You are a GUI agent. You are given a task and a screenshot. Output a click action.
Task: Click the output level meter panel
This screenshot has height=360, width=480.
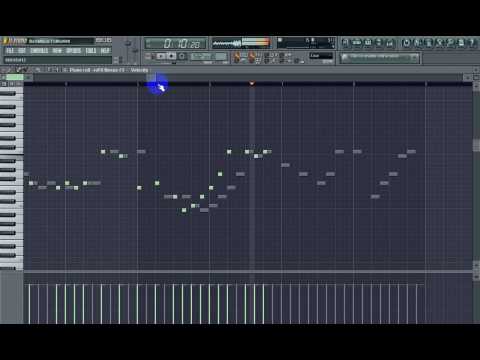[241, 43]
